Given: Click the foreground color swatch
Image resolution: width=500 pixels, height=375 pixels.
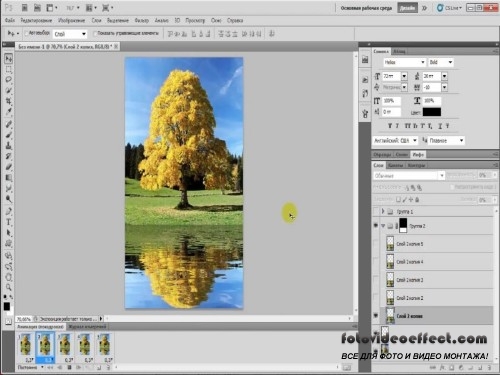Looking at the screenshot, I should tap(6, 306).
